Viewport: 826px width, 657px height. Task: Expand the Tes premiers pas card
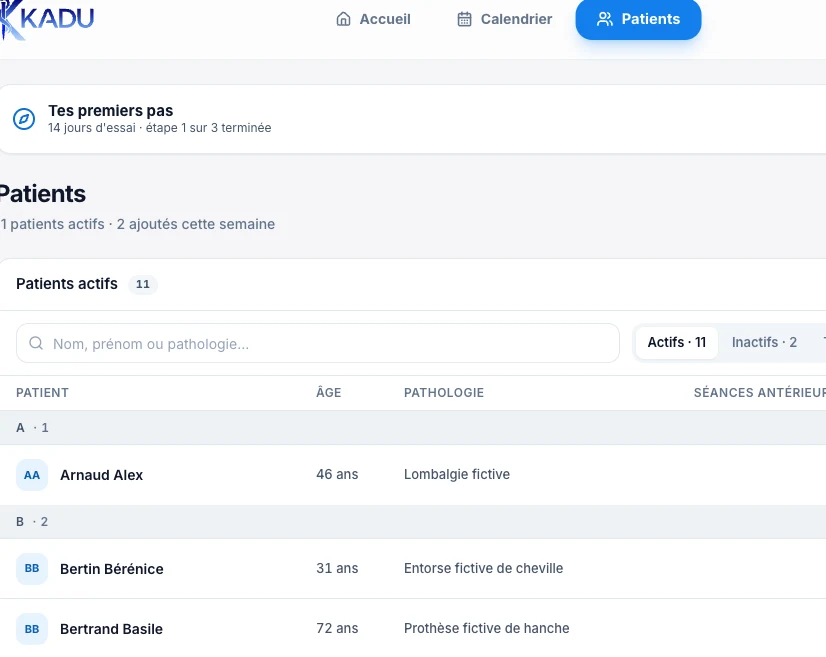[413, 119]
